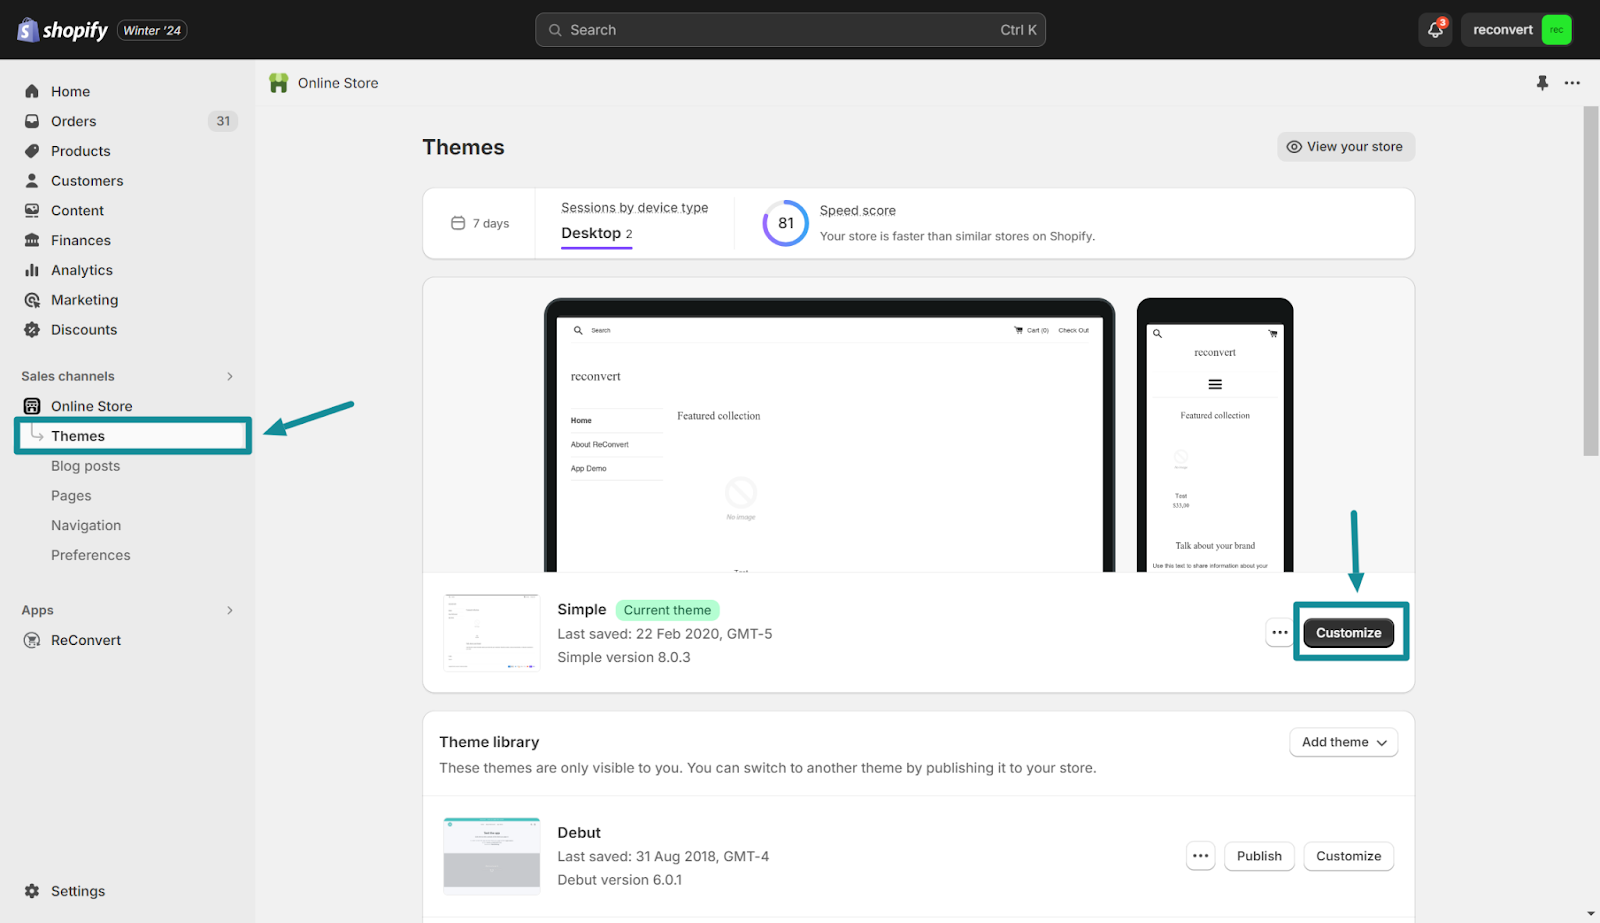Click the Marketing target icon
Image resolution: width=1600 pixels, height=923 pixels.
(32, 300)
